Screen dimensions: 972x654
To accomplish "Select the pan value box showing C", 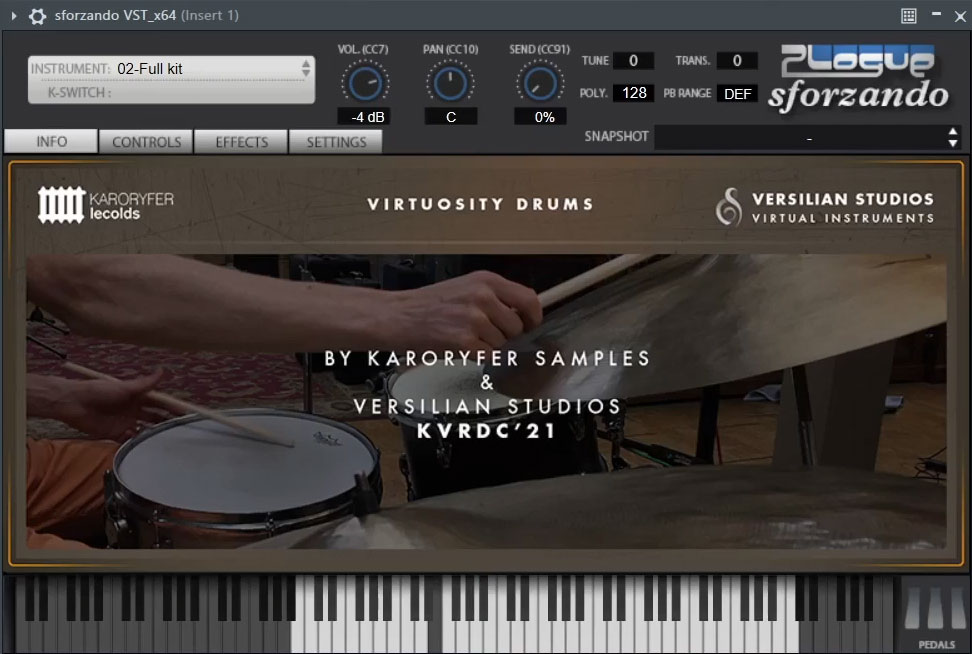I will (x=451, y=117).
